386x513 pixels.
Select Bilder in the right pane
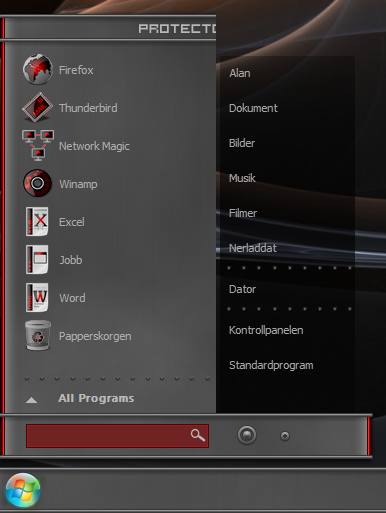tap(242, 143)
